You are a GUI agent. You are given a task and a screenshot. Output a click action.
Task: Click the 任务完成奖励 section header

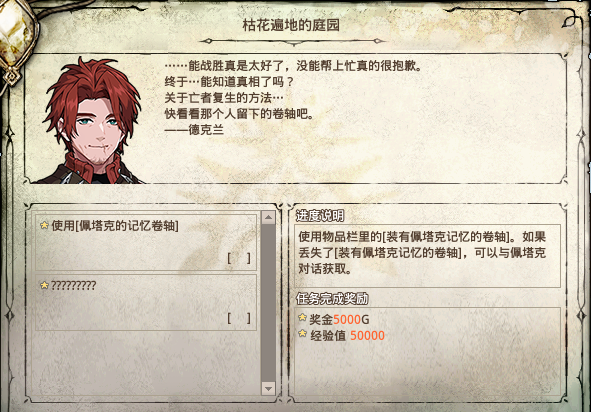point(332,299)
